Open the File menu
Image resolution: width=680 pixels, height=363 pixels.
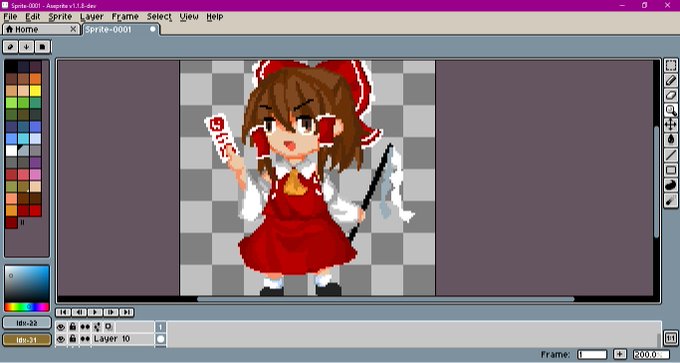click(x=10, y=16)
